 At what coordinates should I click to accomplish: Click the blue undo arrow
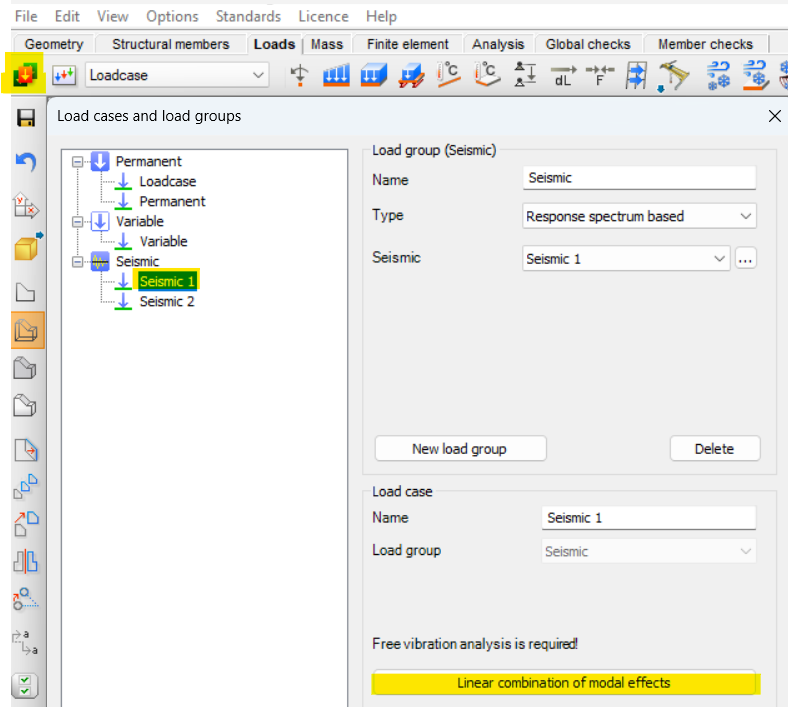[26, 162]
